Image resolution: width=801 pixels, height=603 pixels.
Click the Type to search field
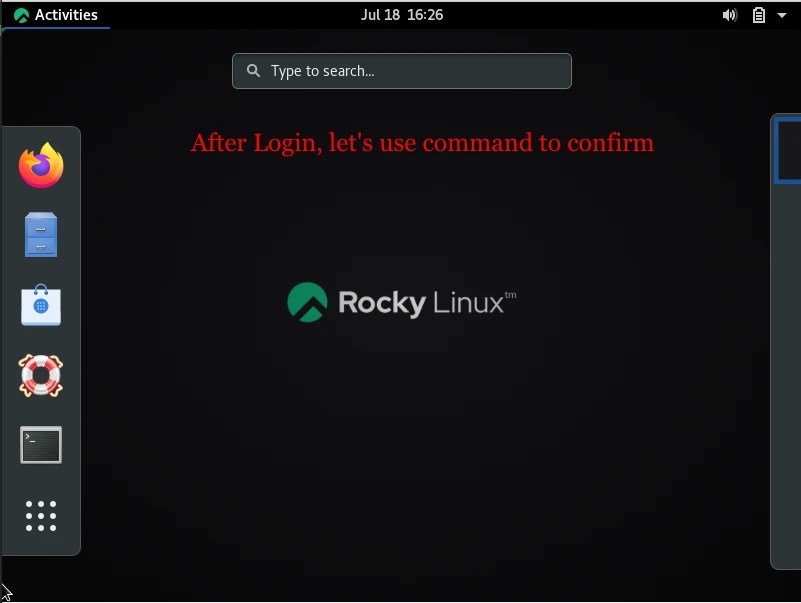402,71
